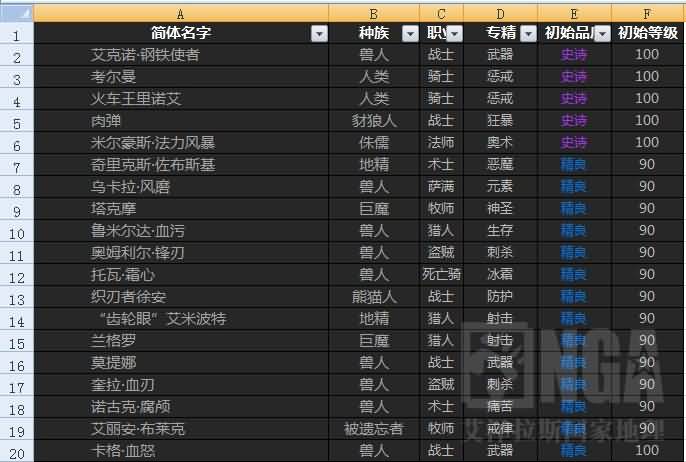This screenshot has height=462, width=686.
Task: Click cell 奇里克斯·佐布斯基
Action: tap(181, 165)
